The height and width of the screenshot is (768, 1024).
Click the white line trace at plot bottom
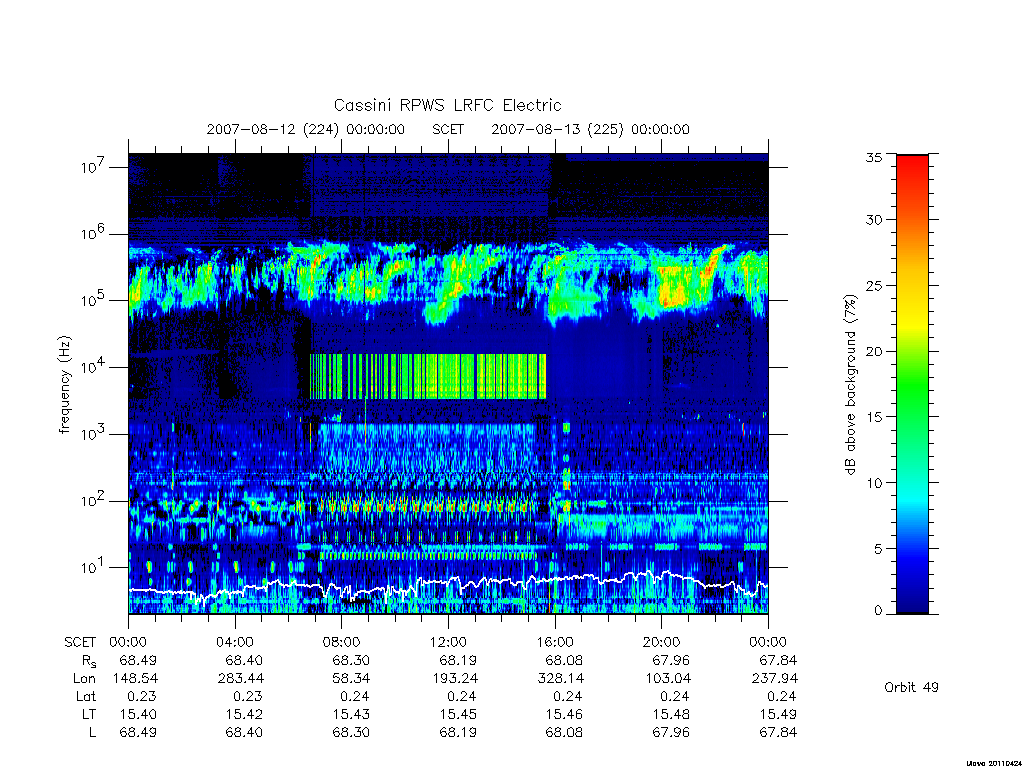tap(448, 584)
